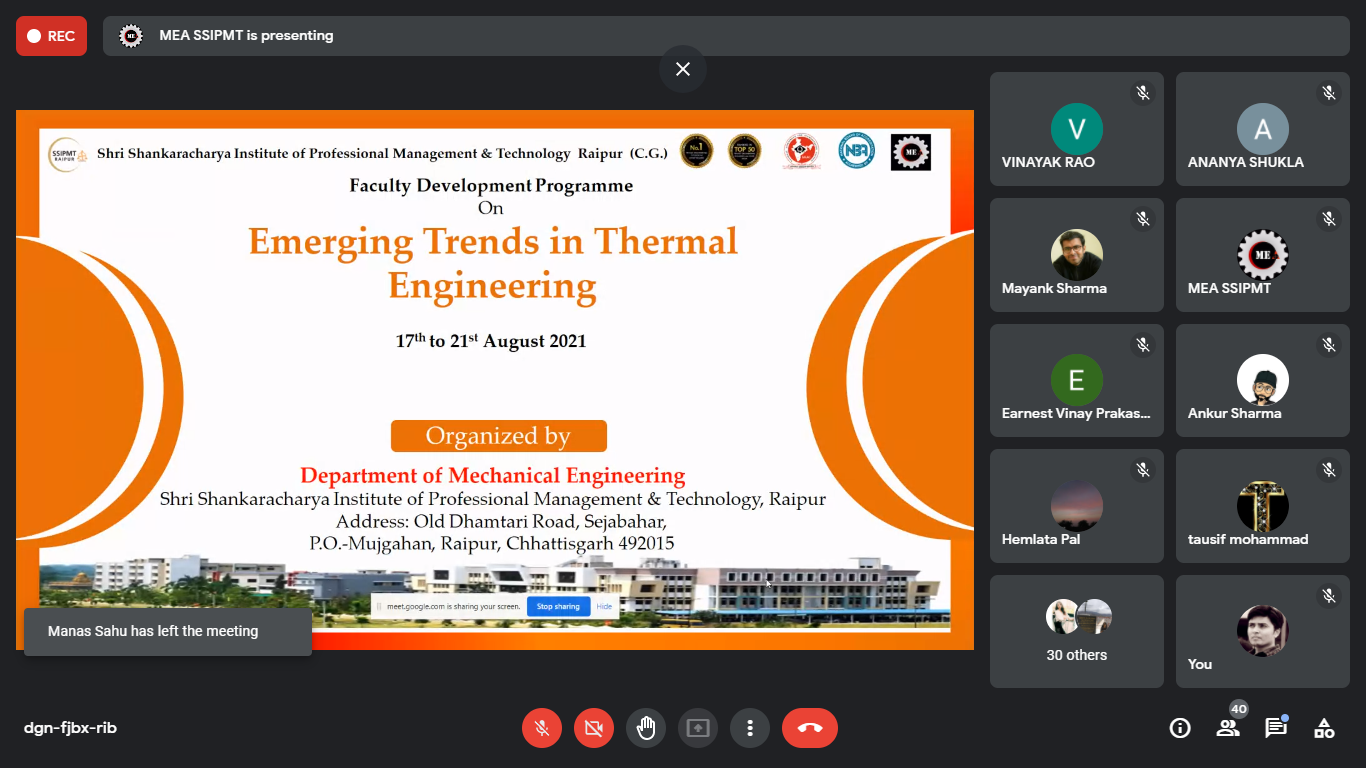The width and height of the screenshot is (1366, 768).
Task: Click tausif mohammad's avatar
Action: click(x=1263, y=506)
